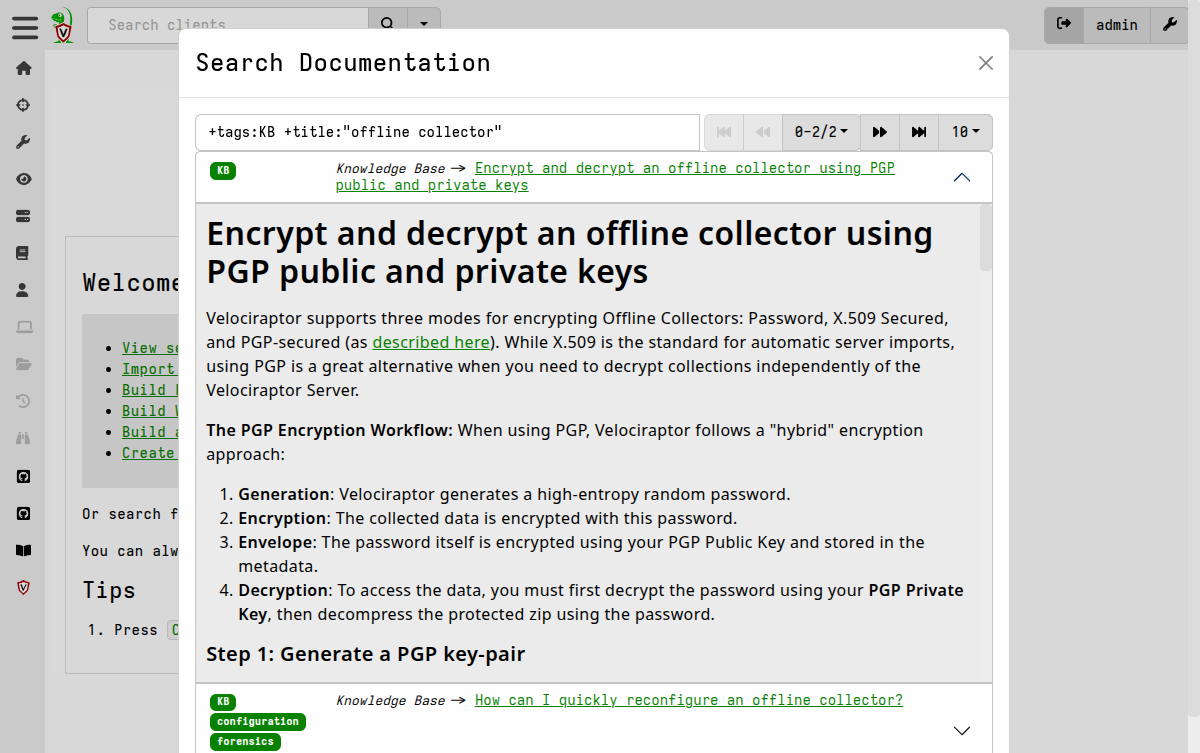Collapse the encrypt offline collector article
Screen dimensions: 1200x753
(961, 177)
